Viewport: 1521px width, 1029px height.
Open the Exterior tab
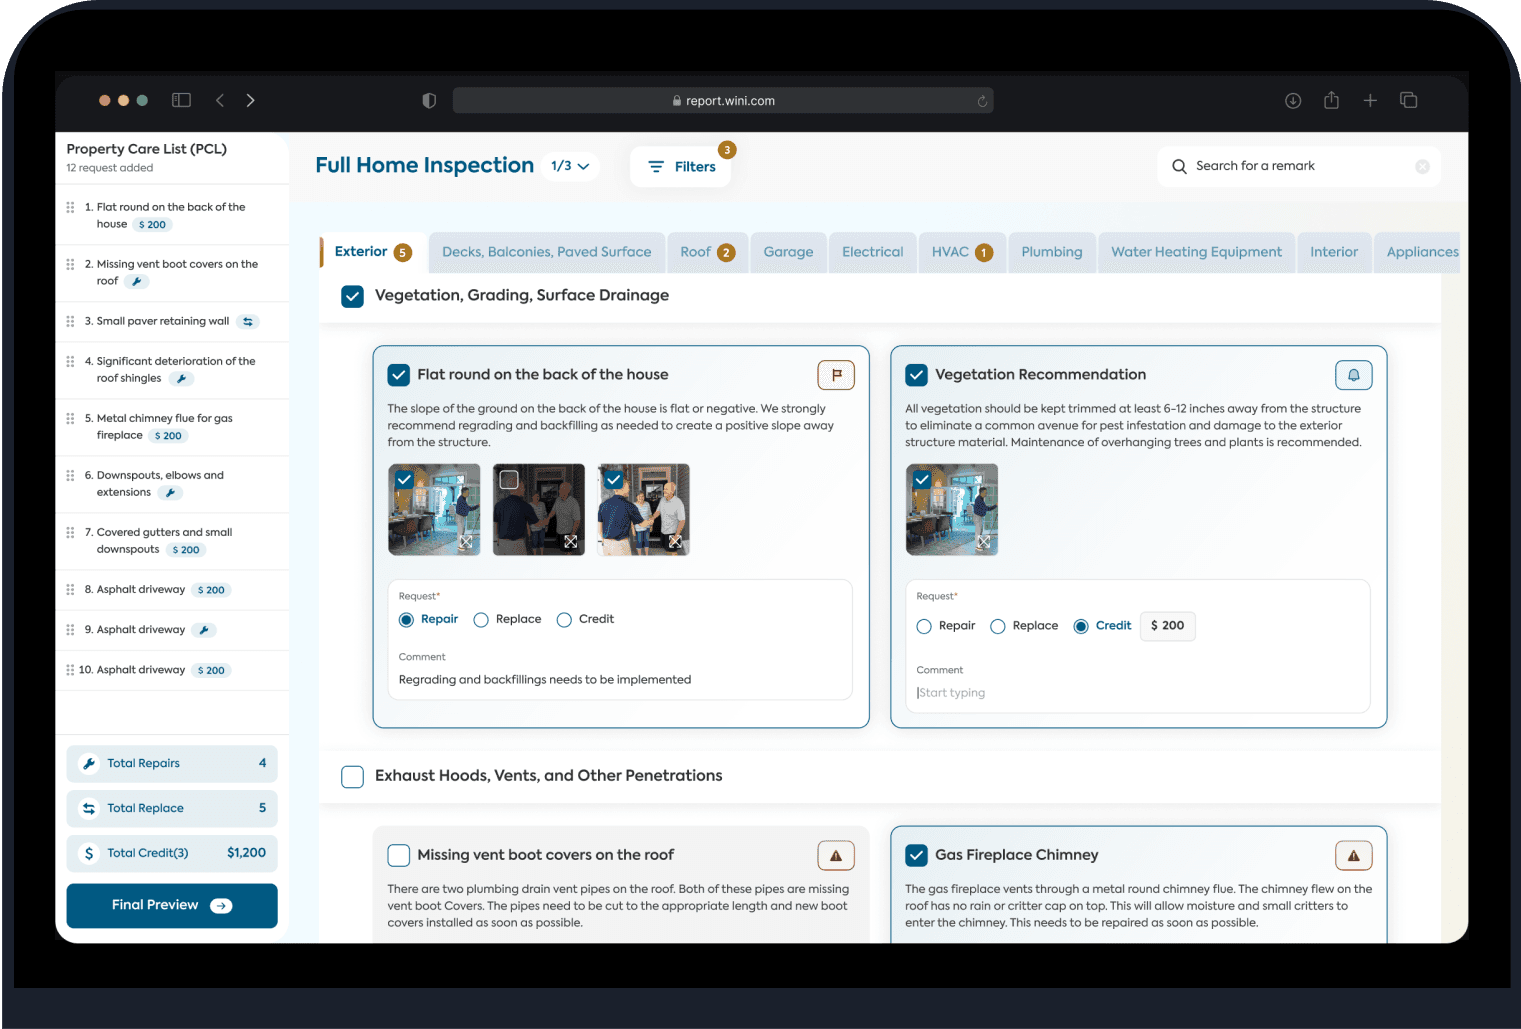372,252
